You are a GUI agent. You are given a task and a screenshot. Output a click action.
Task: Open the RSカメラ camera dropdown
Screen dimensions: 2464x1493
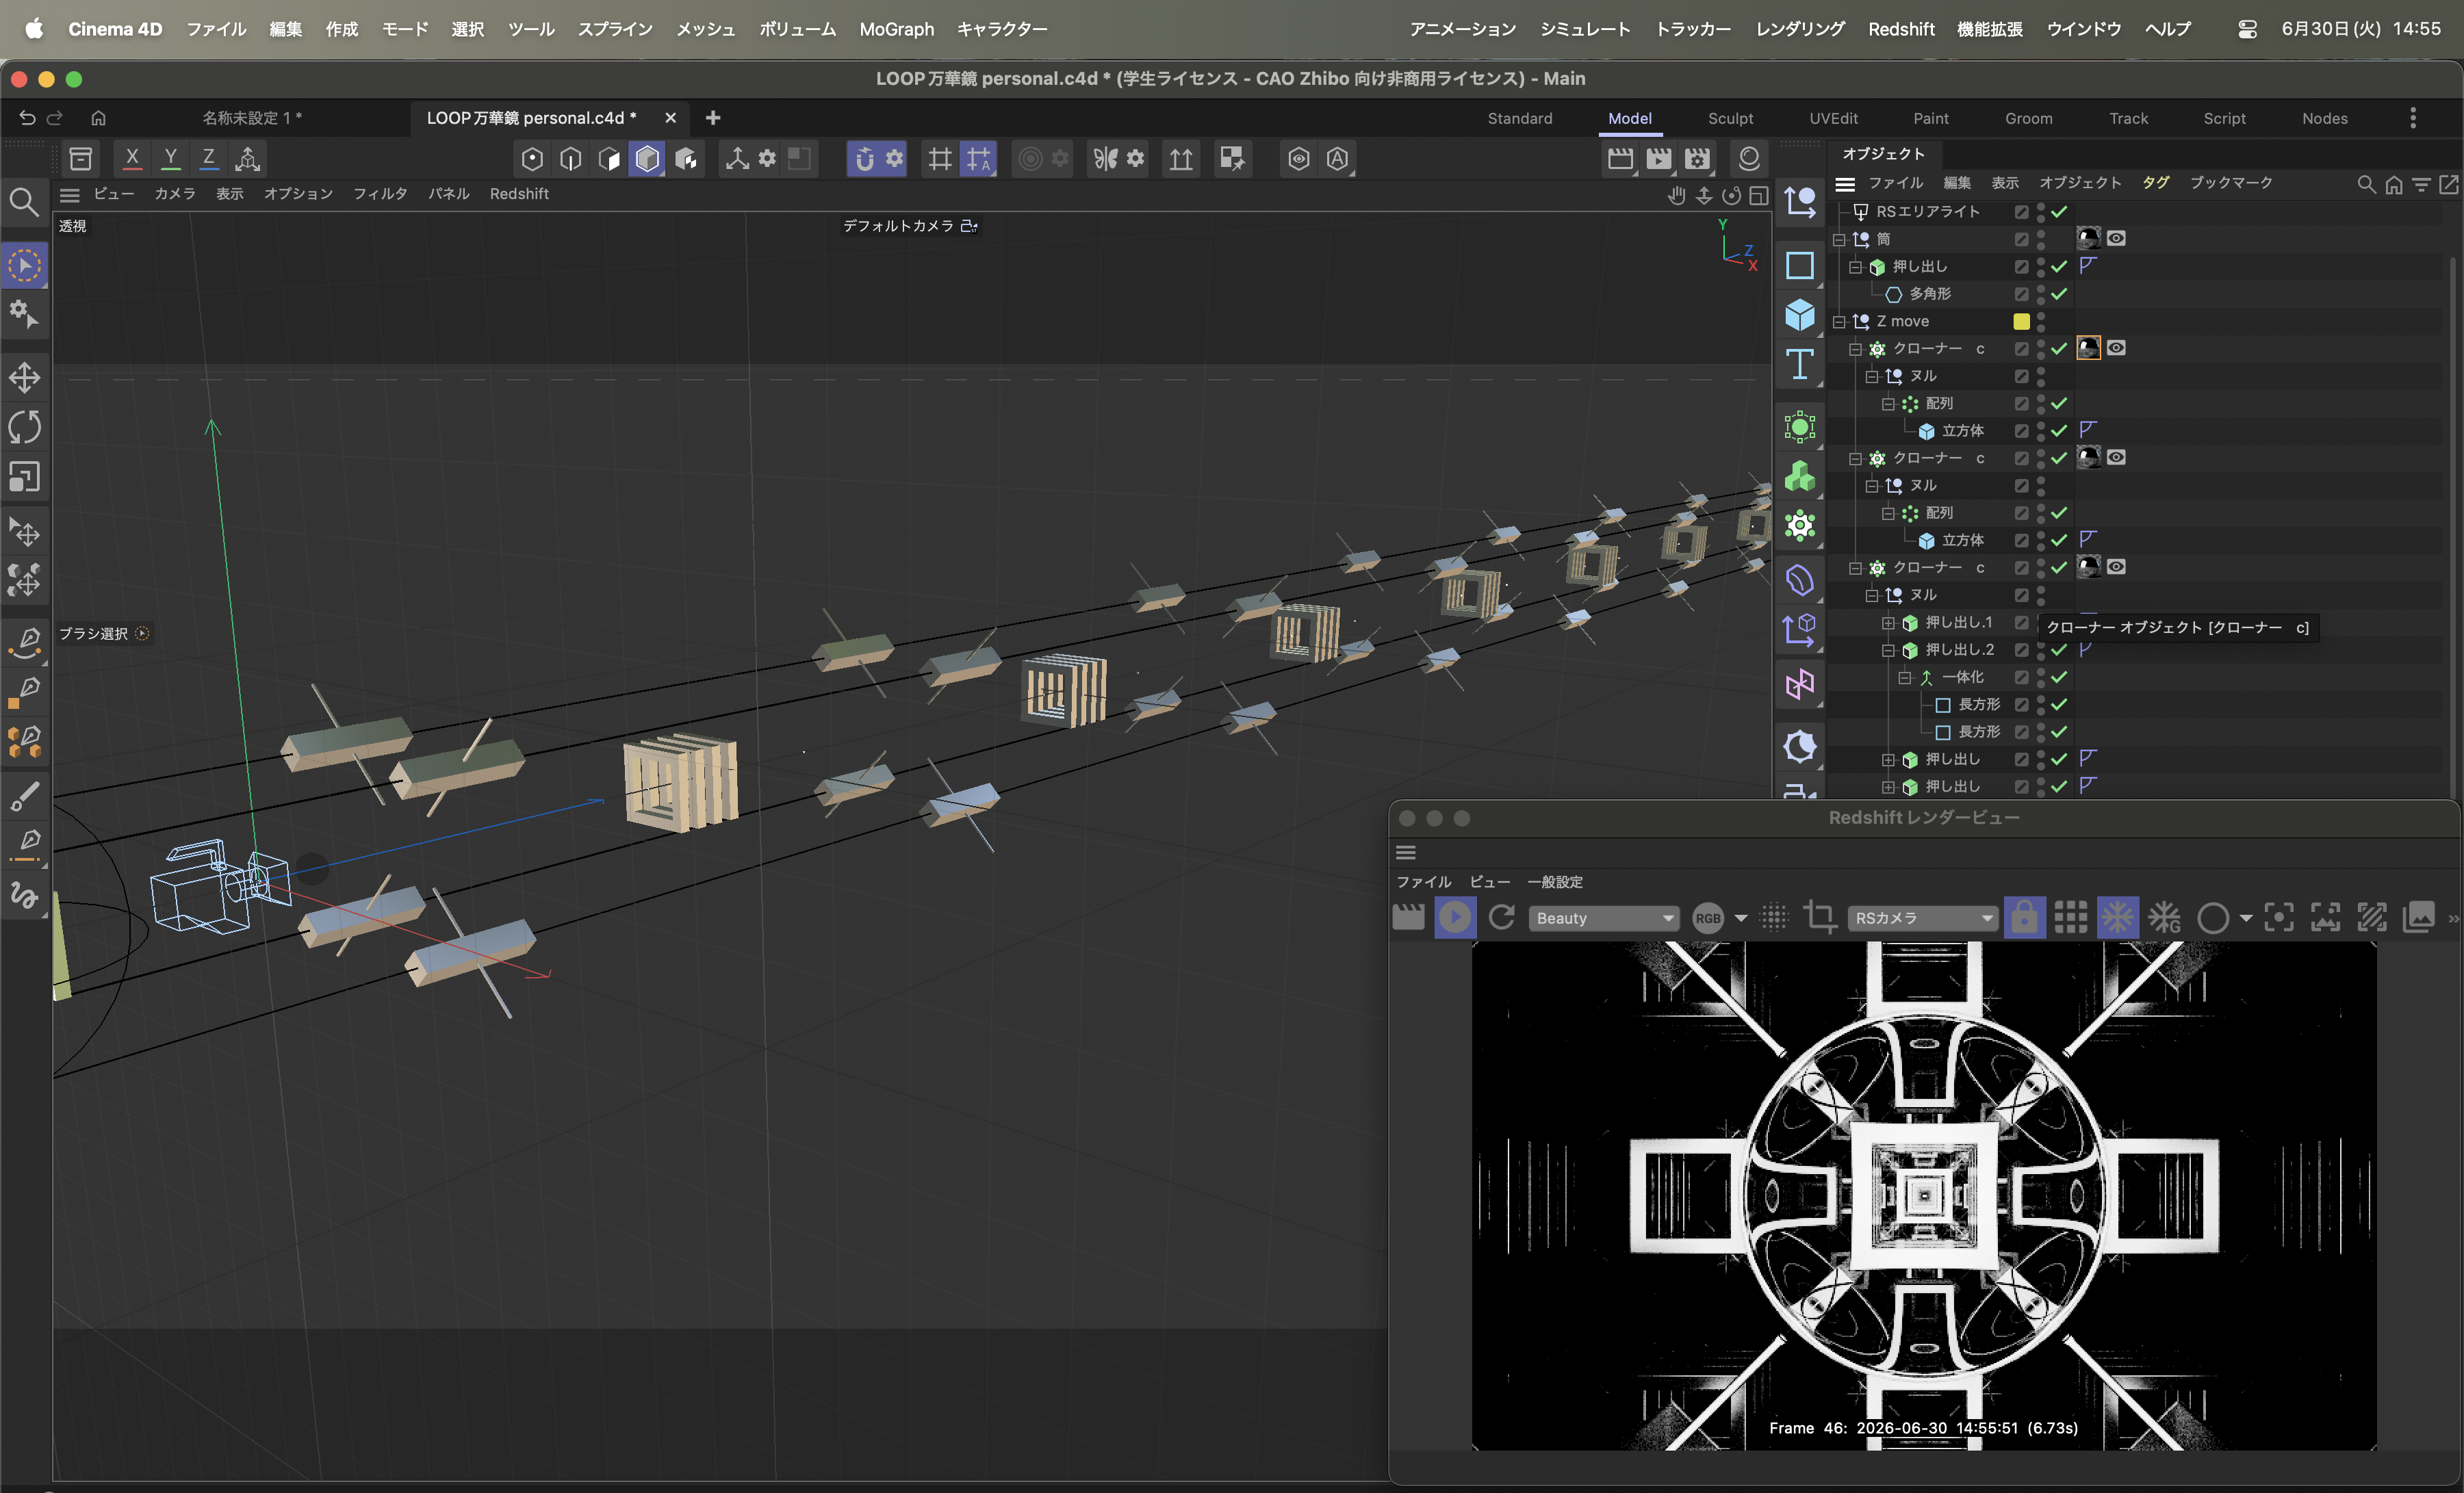tap(1923, 918)
